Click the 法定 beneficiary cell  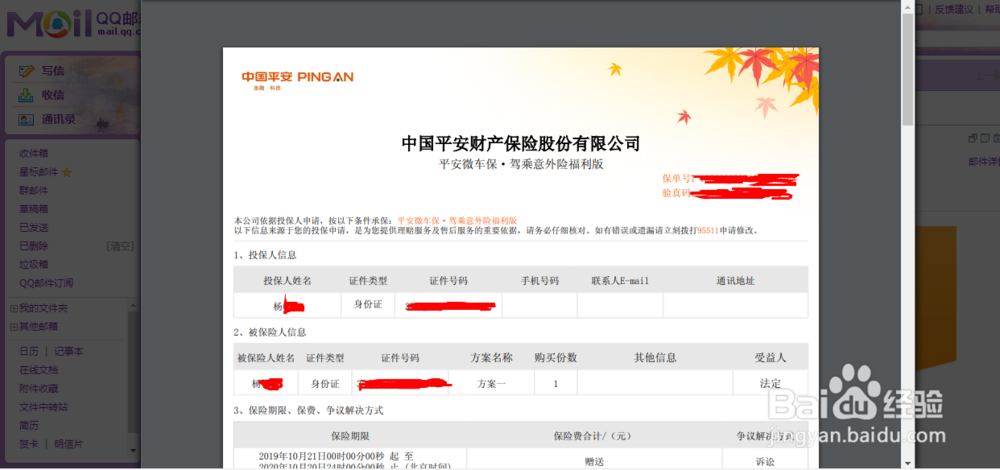[770, 384]
